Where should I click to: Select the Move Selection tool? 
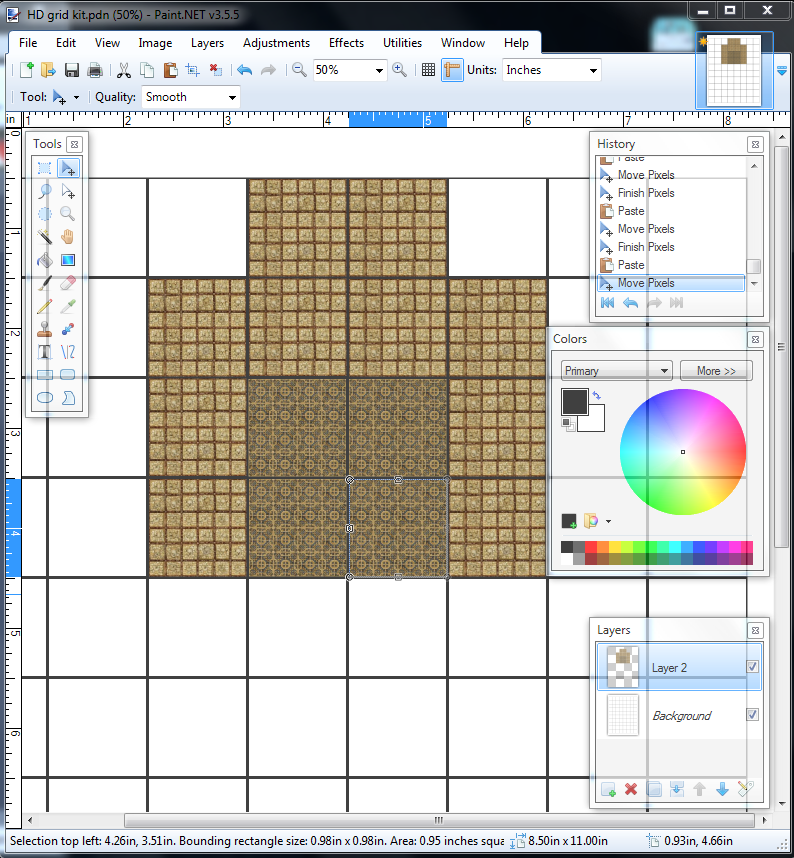pyautogui.click(x=68, y=191)
